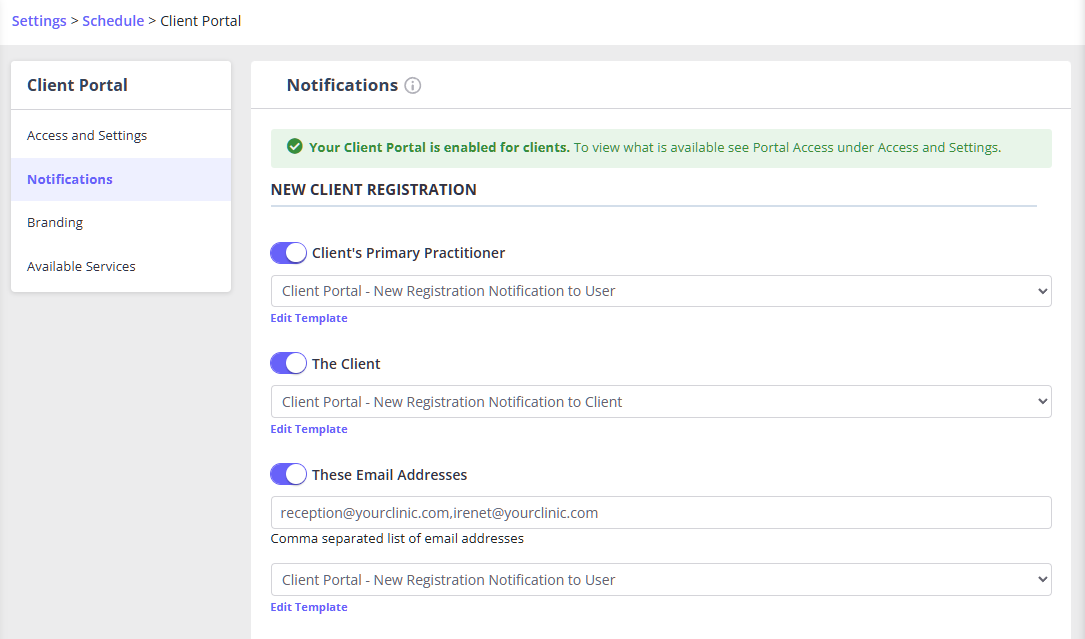The image size is (1085, 639).
Task: Toggle off Client's Primary Practitioner notification
Action: coord(288,253)
